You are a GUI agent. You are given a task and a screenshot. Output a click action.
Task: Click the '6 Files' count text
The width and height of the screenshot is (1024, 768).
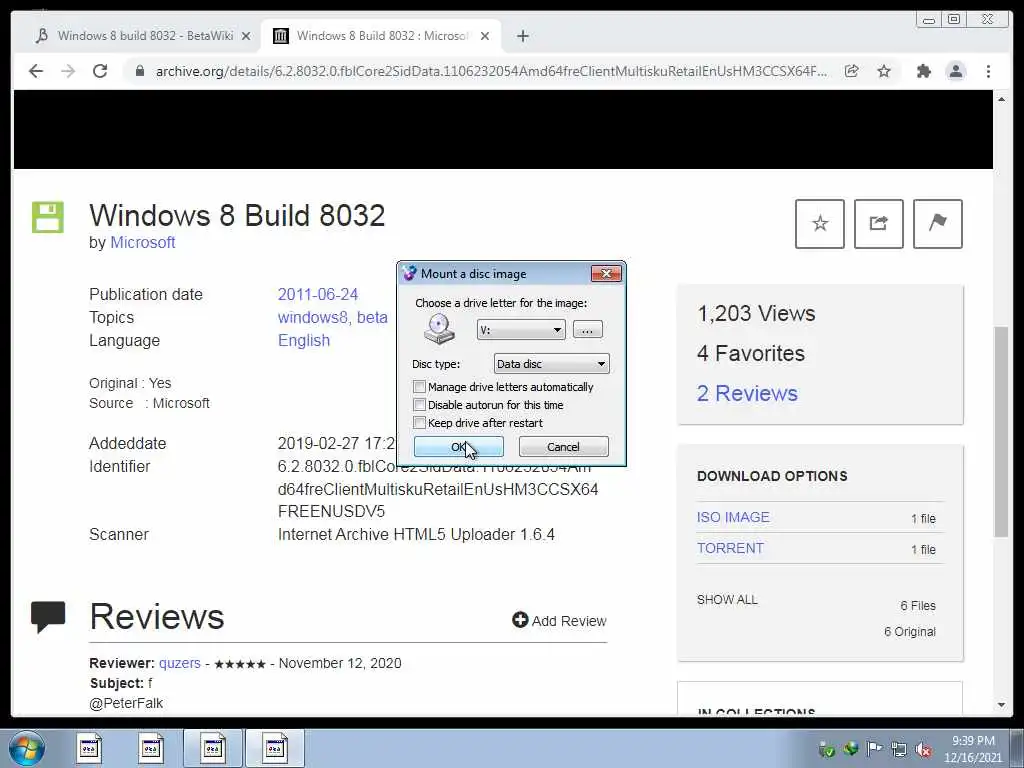click(918, 606)
